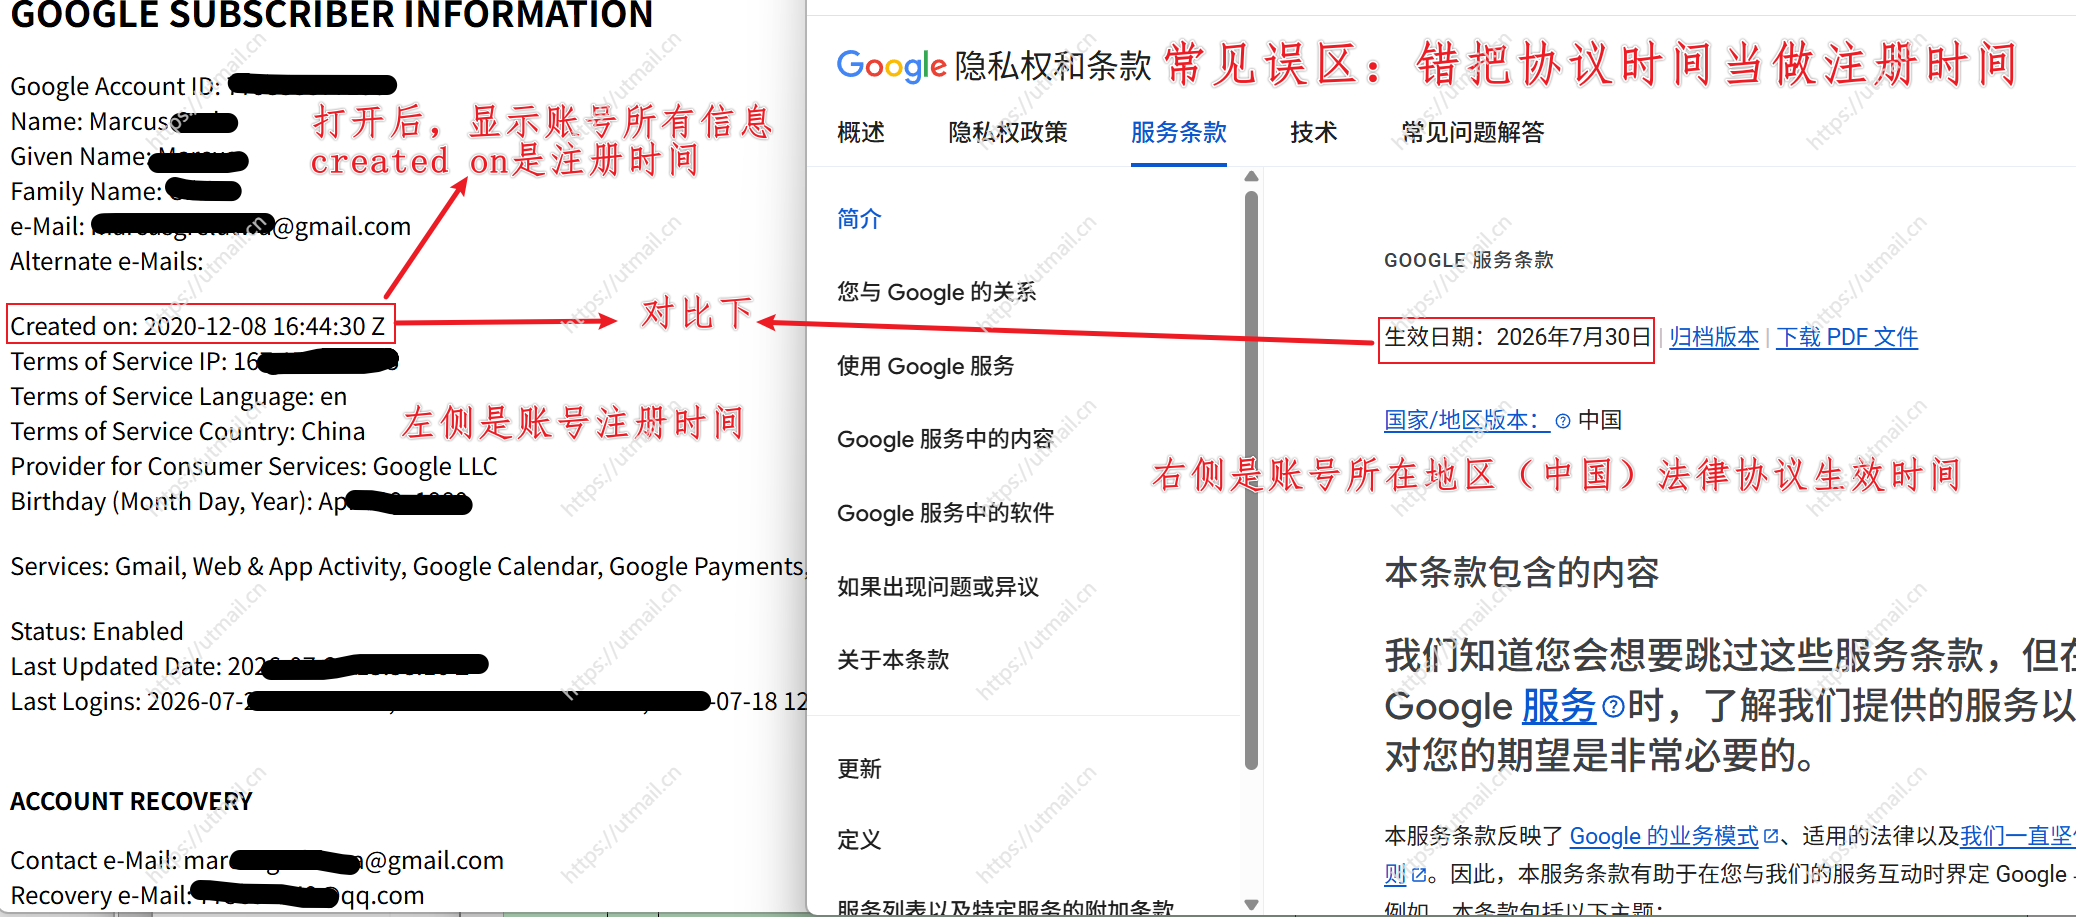Click the 中国 country value
Image resolution: width=2076 pixels, height=917 pixels.
click(x=1600, y=420)
